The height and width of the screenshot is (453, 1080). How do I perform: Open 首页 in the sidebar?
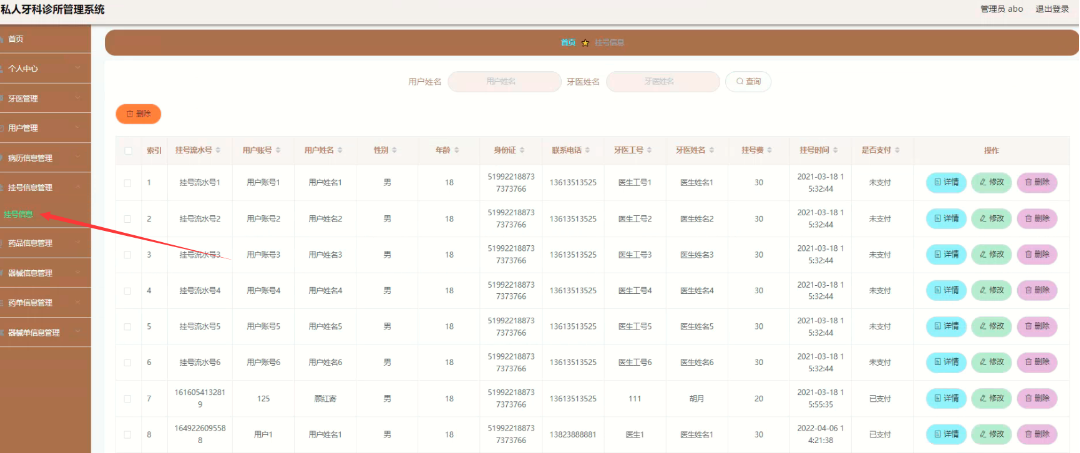coord(45,39)
